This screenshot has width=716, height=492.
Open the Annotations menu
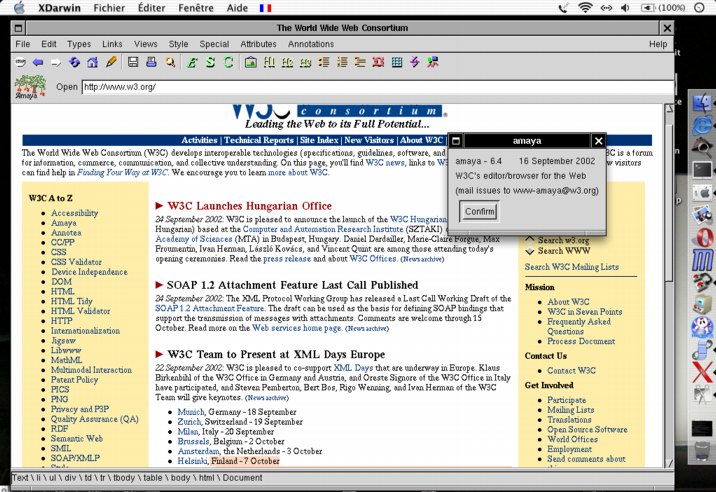(311, 44)
